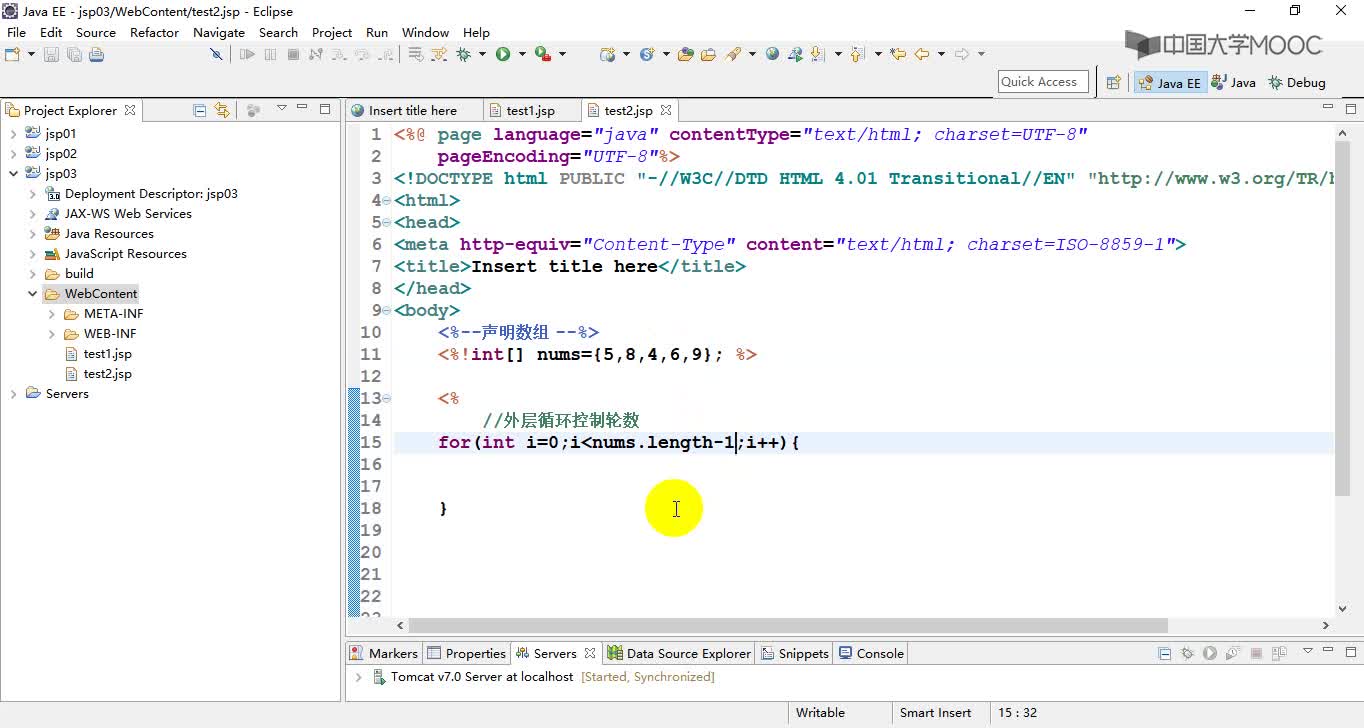
Task: Expand the Servers node in Project Explorer
Action: coord(13,393)
